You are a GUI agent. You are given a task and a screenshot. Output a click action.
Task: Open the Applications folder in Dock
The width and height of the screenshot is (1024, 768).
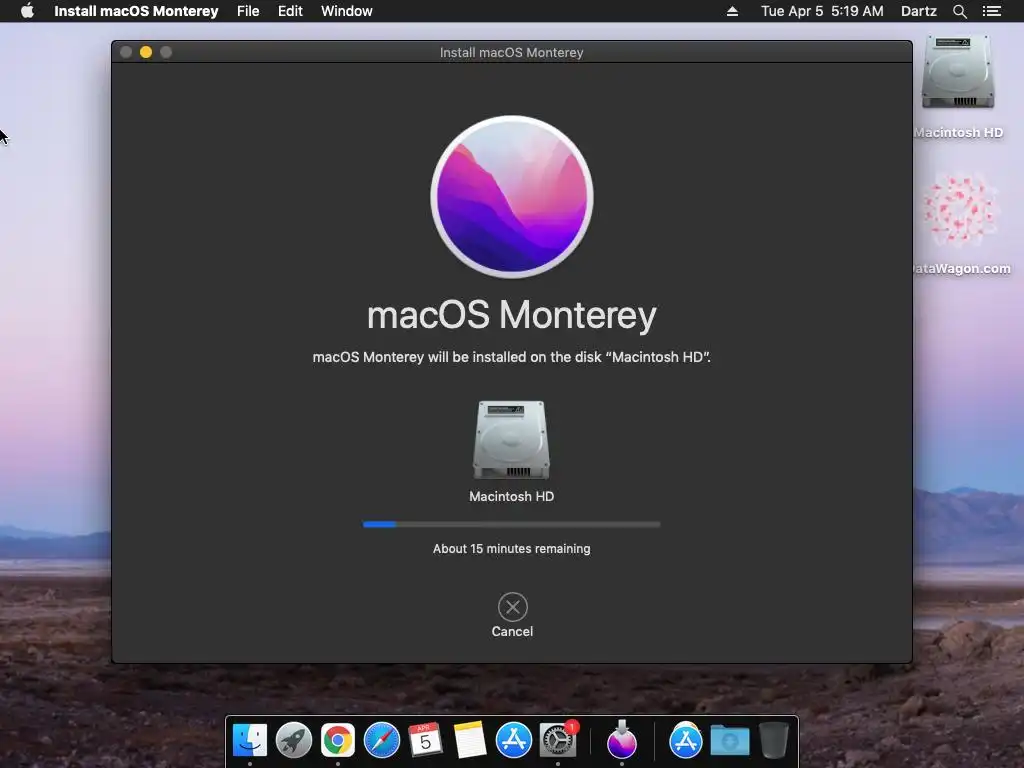(x=686, y=741)
